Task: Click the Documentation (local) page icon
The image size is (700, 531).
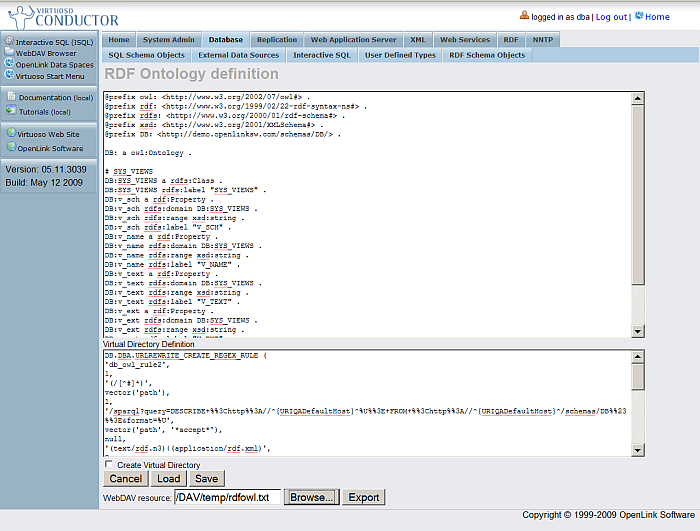Action: [x=12, y=96]
